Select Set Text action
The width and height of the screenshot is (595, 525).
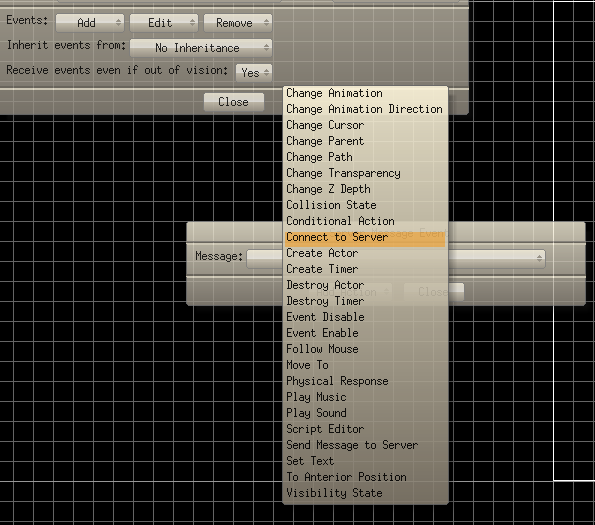(x=365, y=461)
